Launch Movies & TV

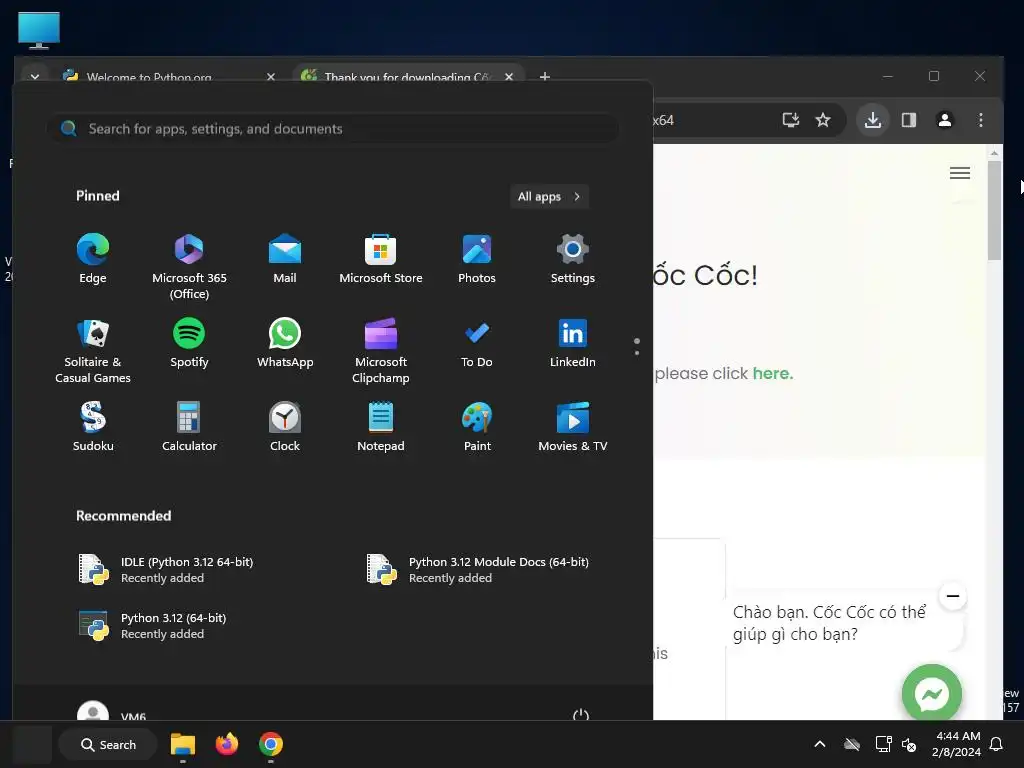coord(573,427)
